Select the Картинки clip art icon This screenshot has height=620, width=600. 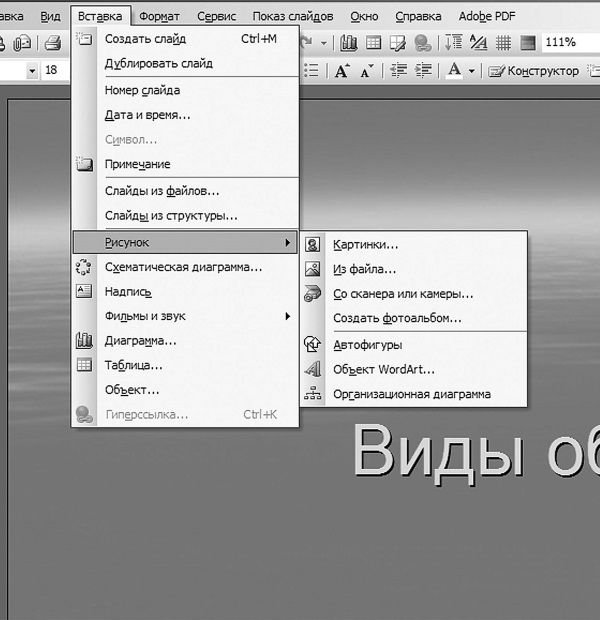(312, 244)
